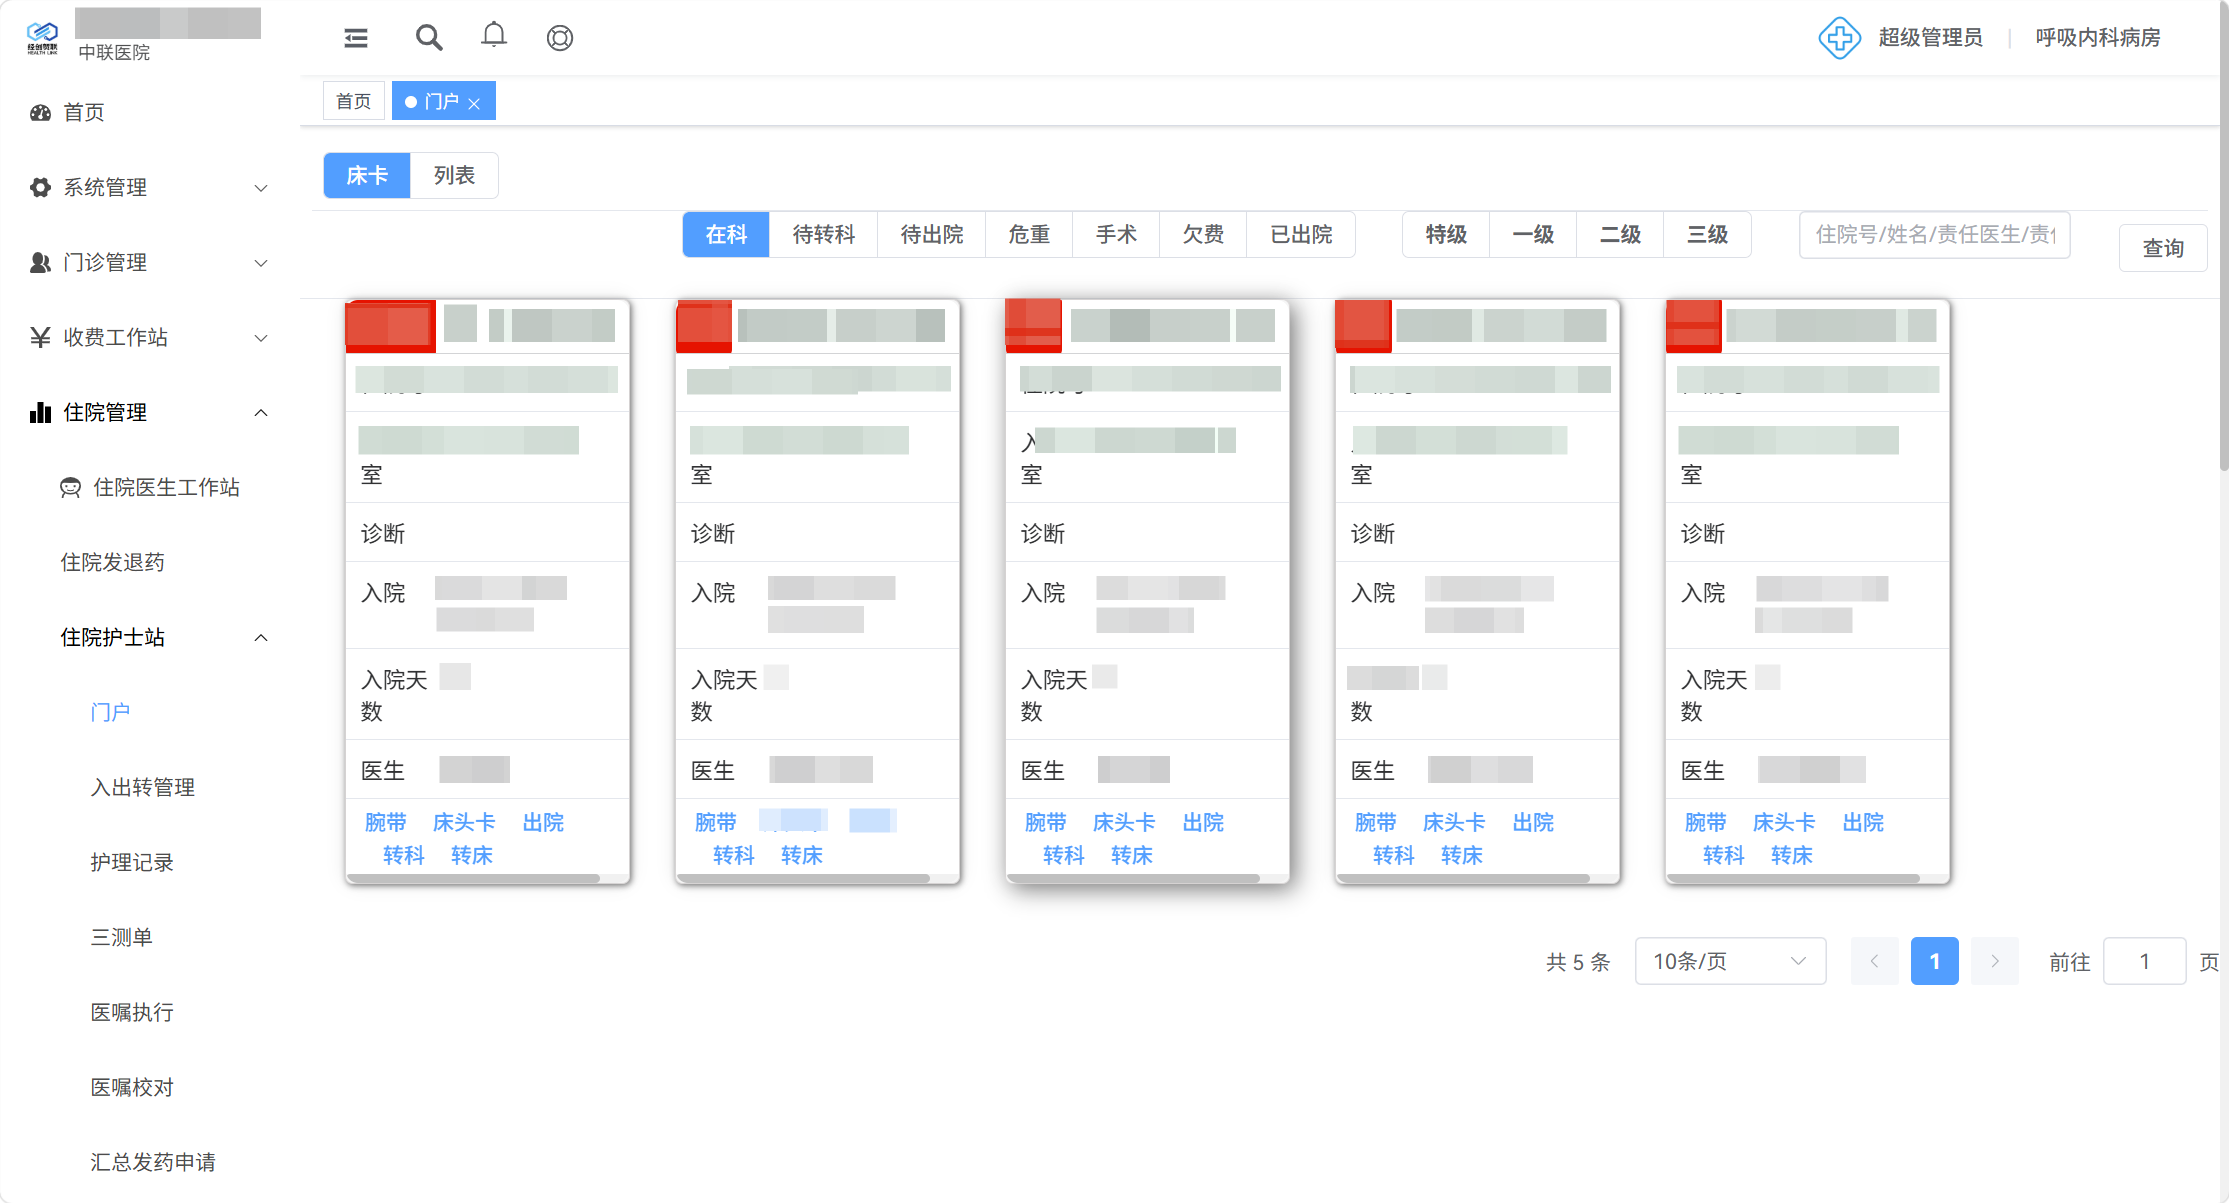This screenshot has height=1203, width=2229.
Task: Filter by 危重 status
Action: tap(1029, 234)
